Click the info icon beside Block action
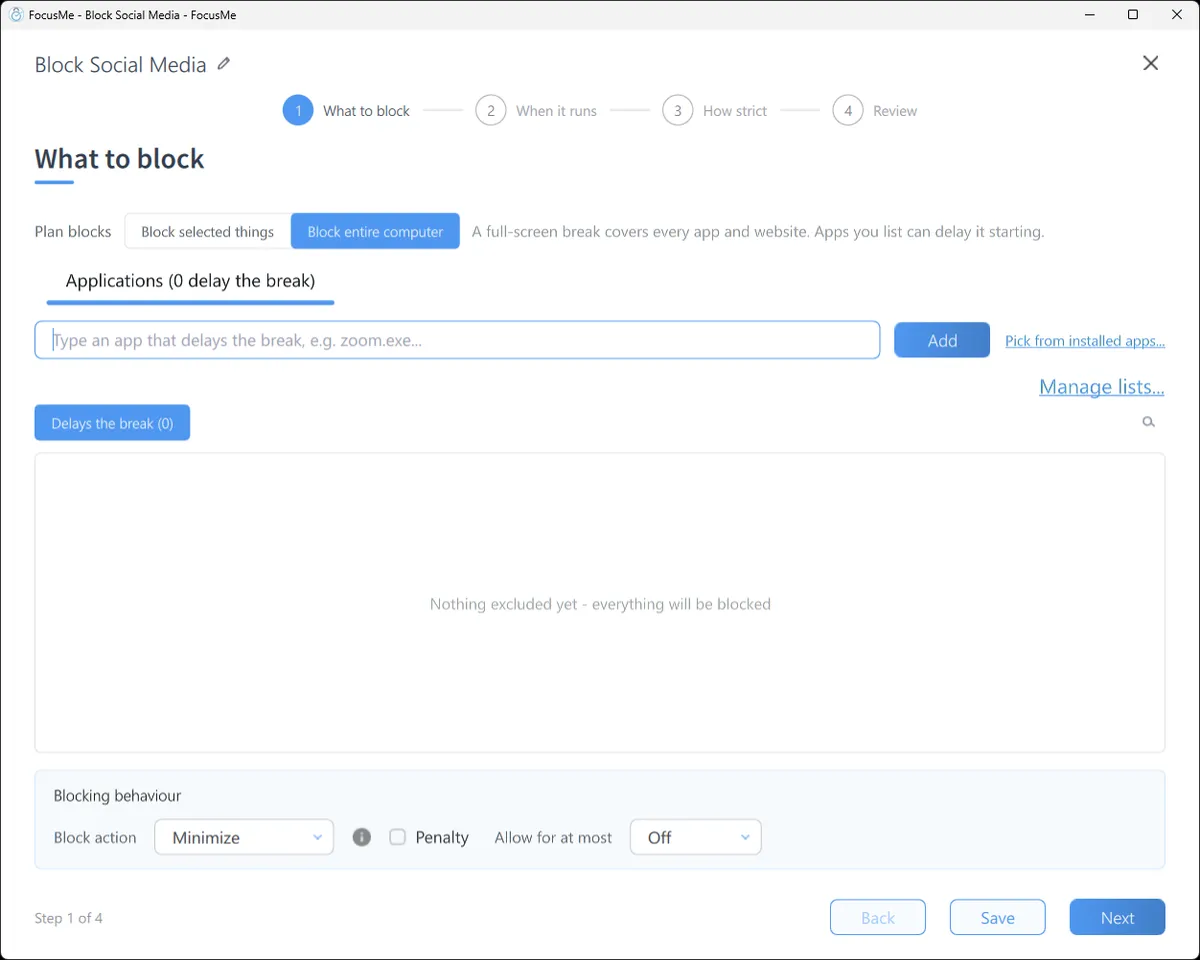Screen dimensions: 1200x960 [x=362, y=837]
